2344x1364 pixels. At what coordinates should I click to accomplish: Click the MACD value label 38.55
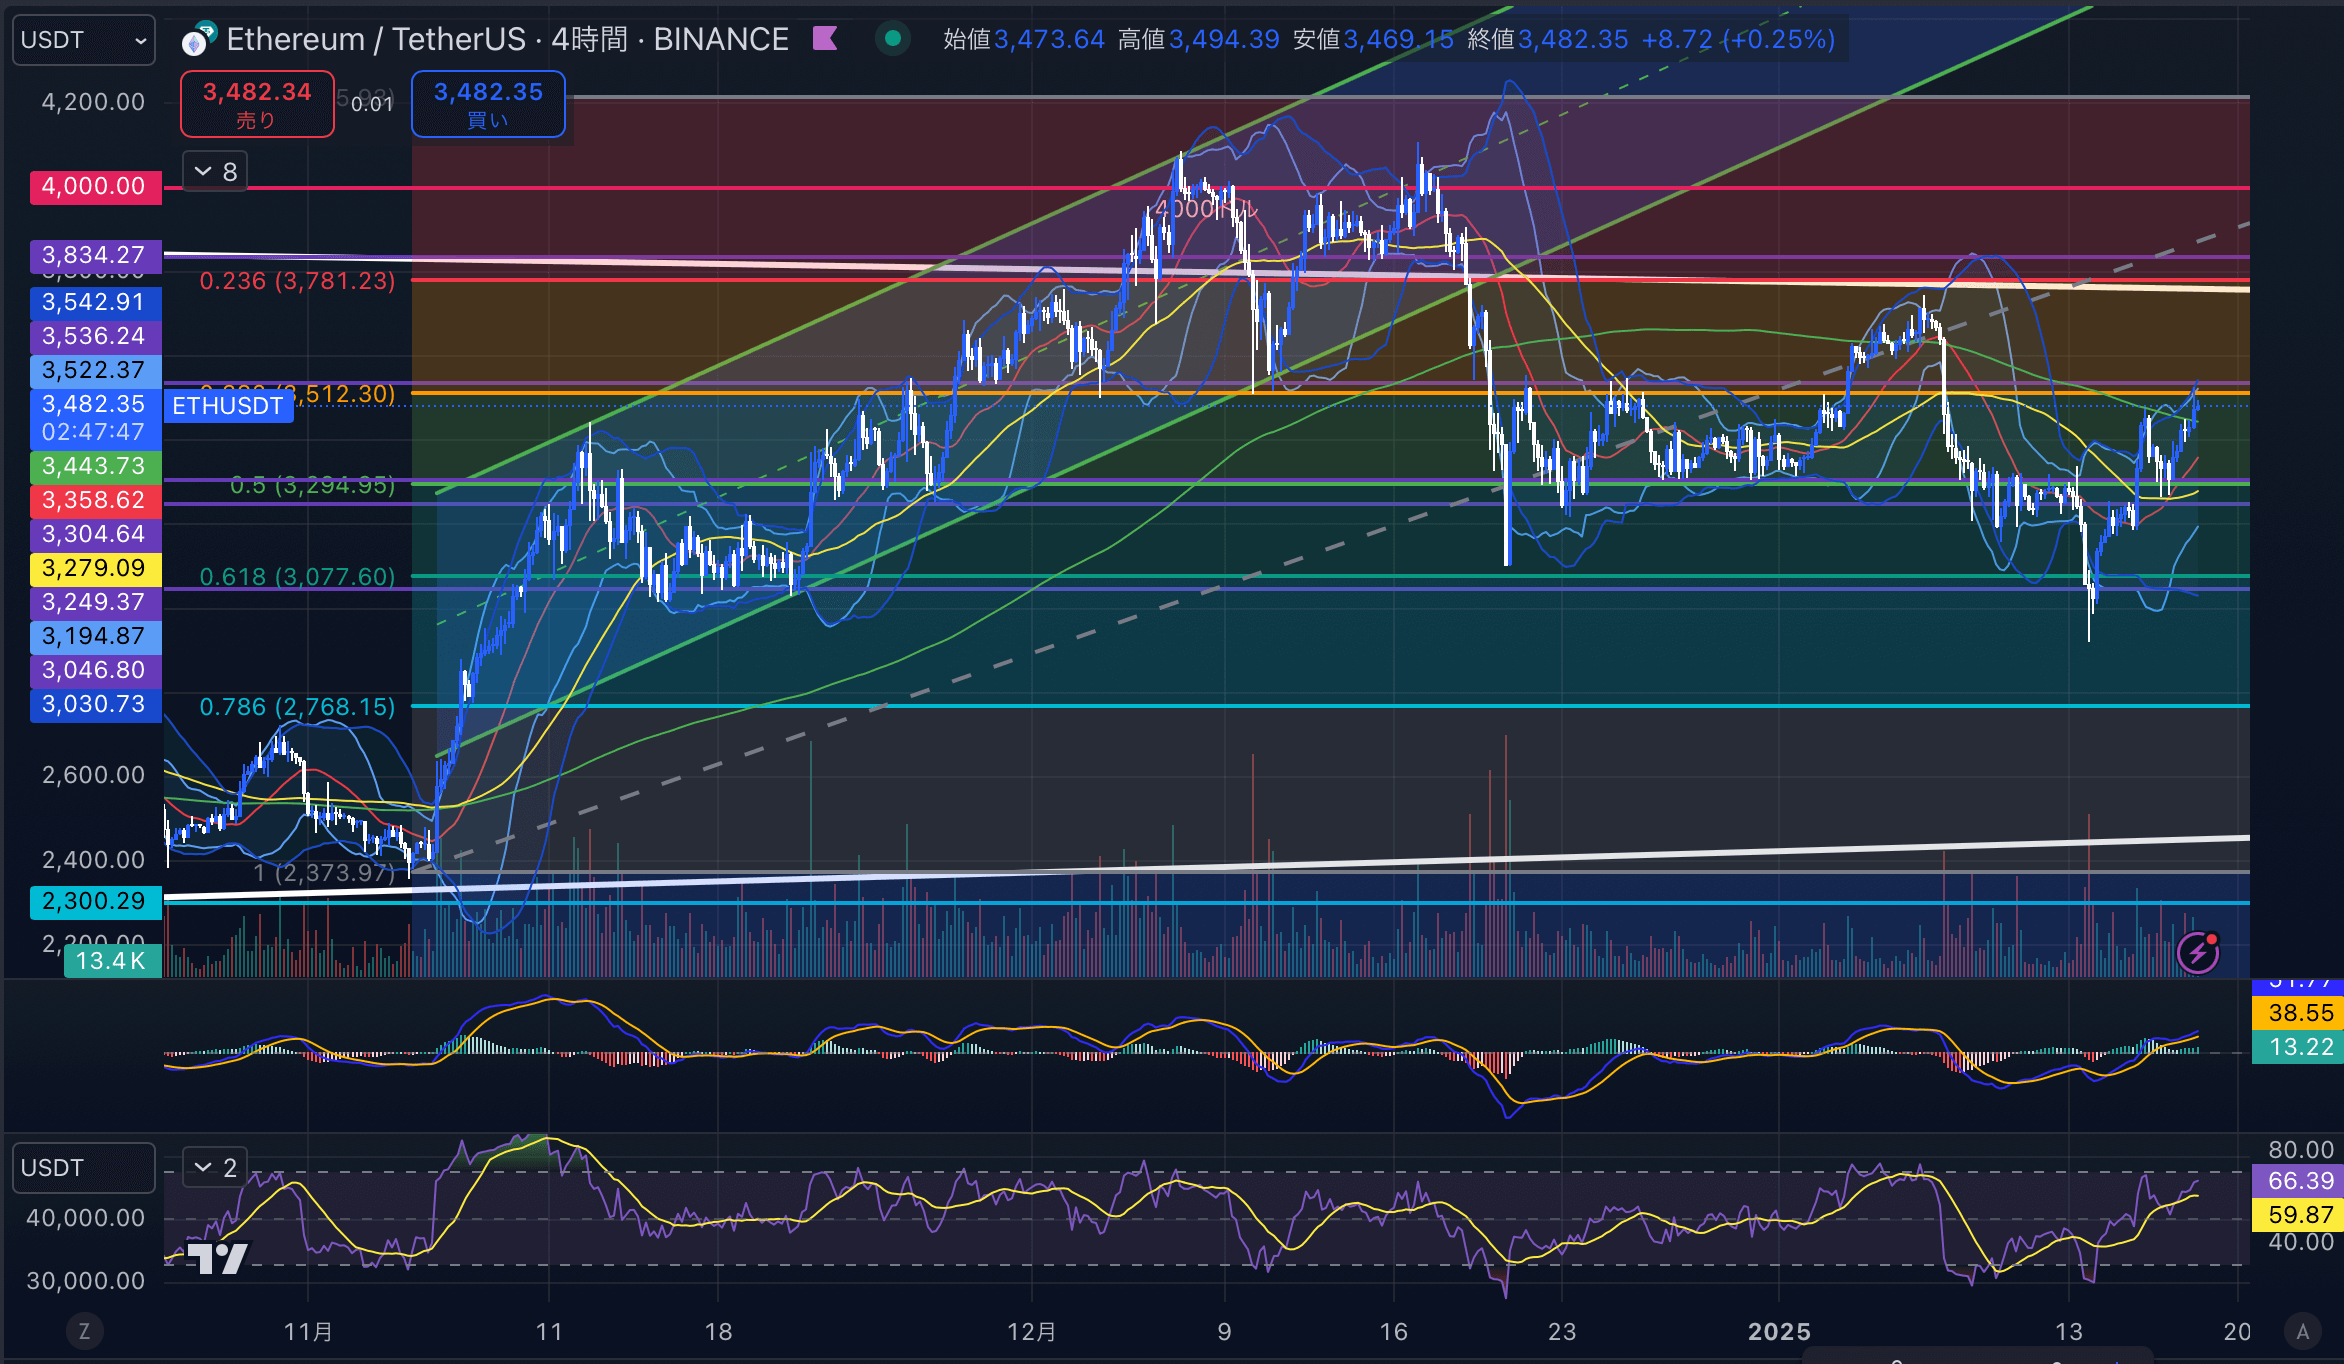(2298, 1013)
